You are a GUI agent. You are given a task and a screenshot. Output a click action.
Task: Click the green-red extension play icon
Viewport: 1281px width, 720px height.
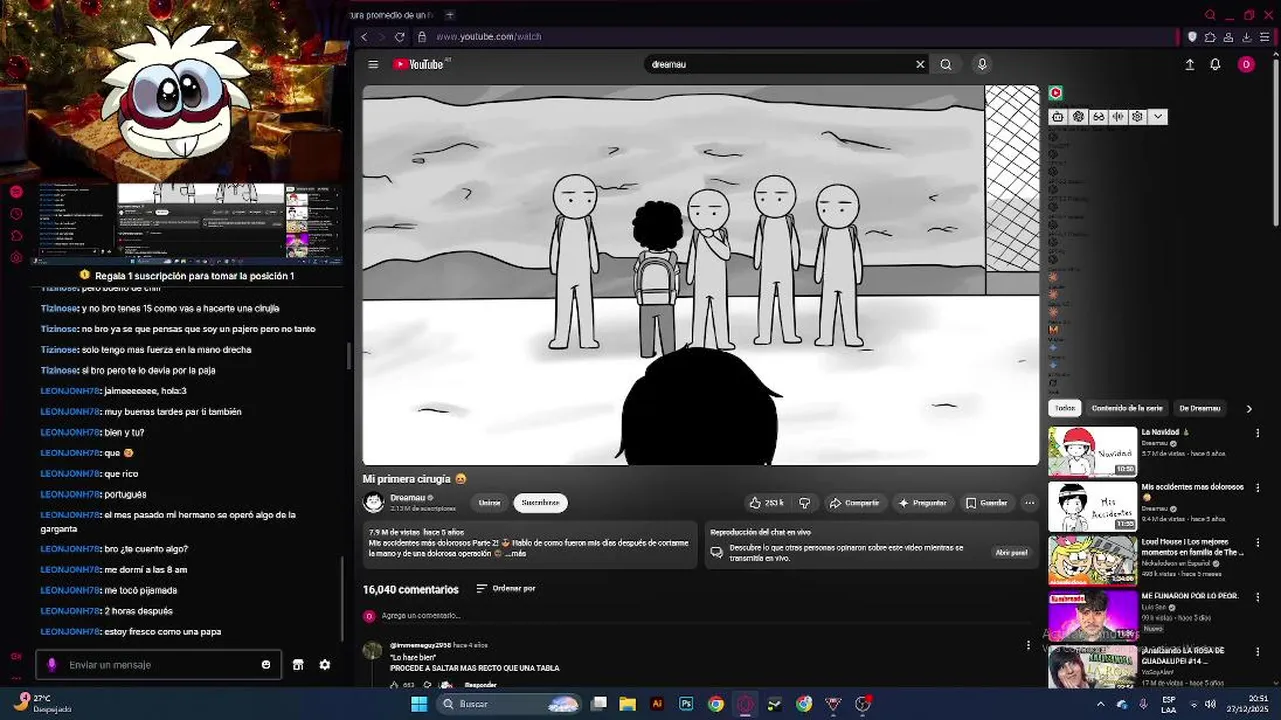click(1055, 93)
